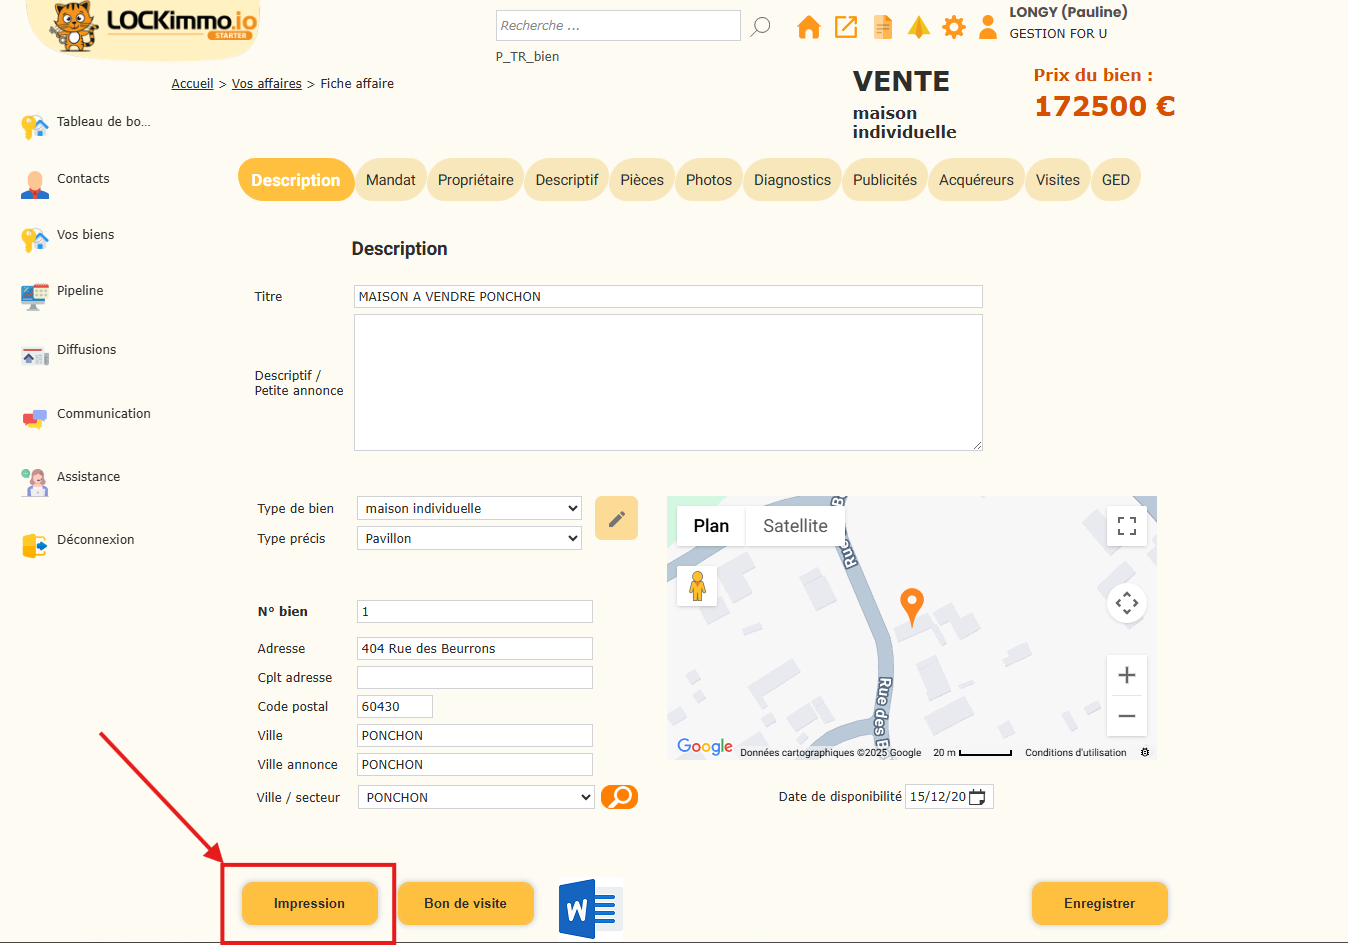This screenshot has height=945, width=1348.
Task: Toggle fullscreen view on the map
Action: [1126, 526]
